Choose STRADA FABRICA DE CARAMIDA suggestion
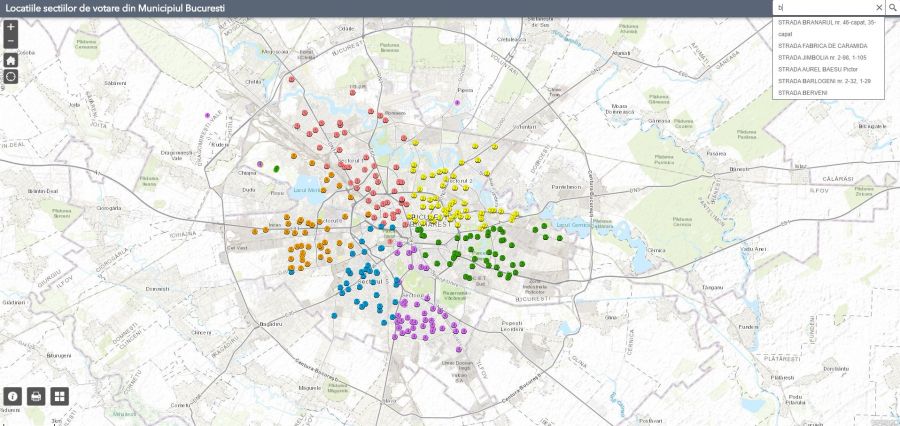The height and width of the screenshot is (426, 900). pyautogui.click(x=822, y=46)
